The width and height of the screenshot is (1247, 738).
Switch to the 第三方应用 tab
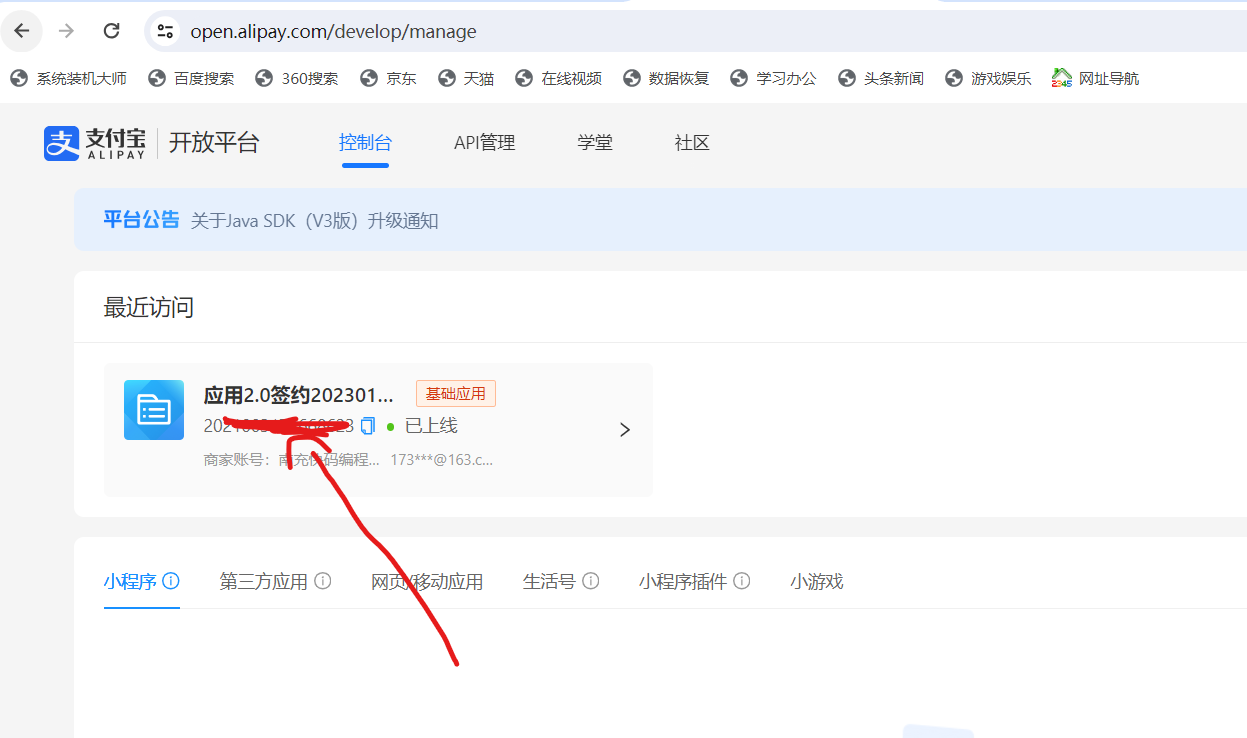point(264,581)
